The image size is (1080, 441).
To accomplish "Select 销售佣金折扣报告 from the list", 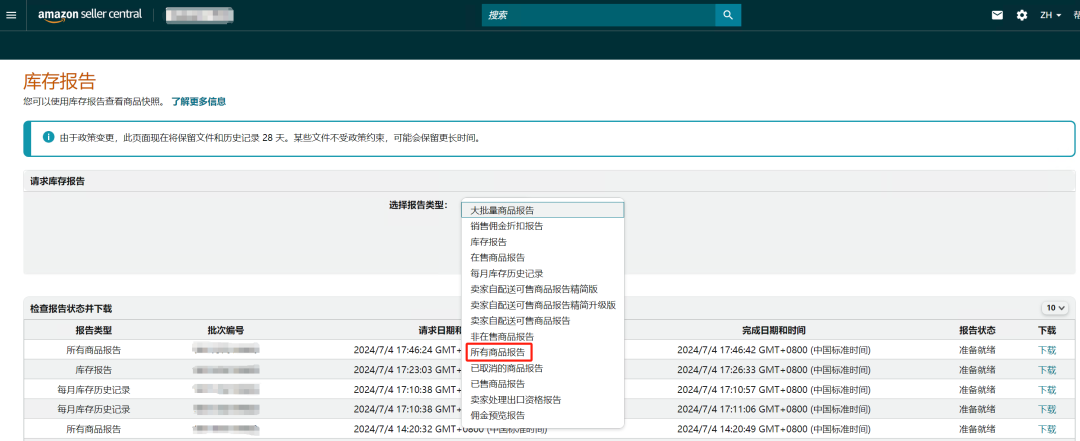I will 507,226.
